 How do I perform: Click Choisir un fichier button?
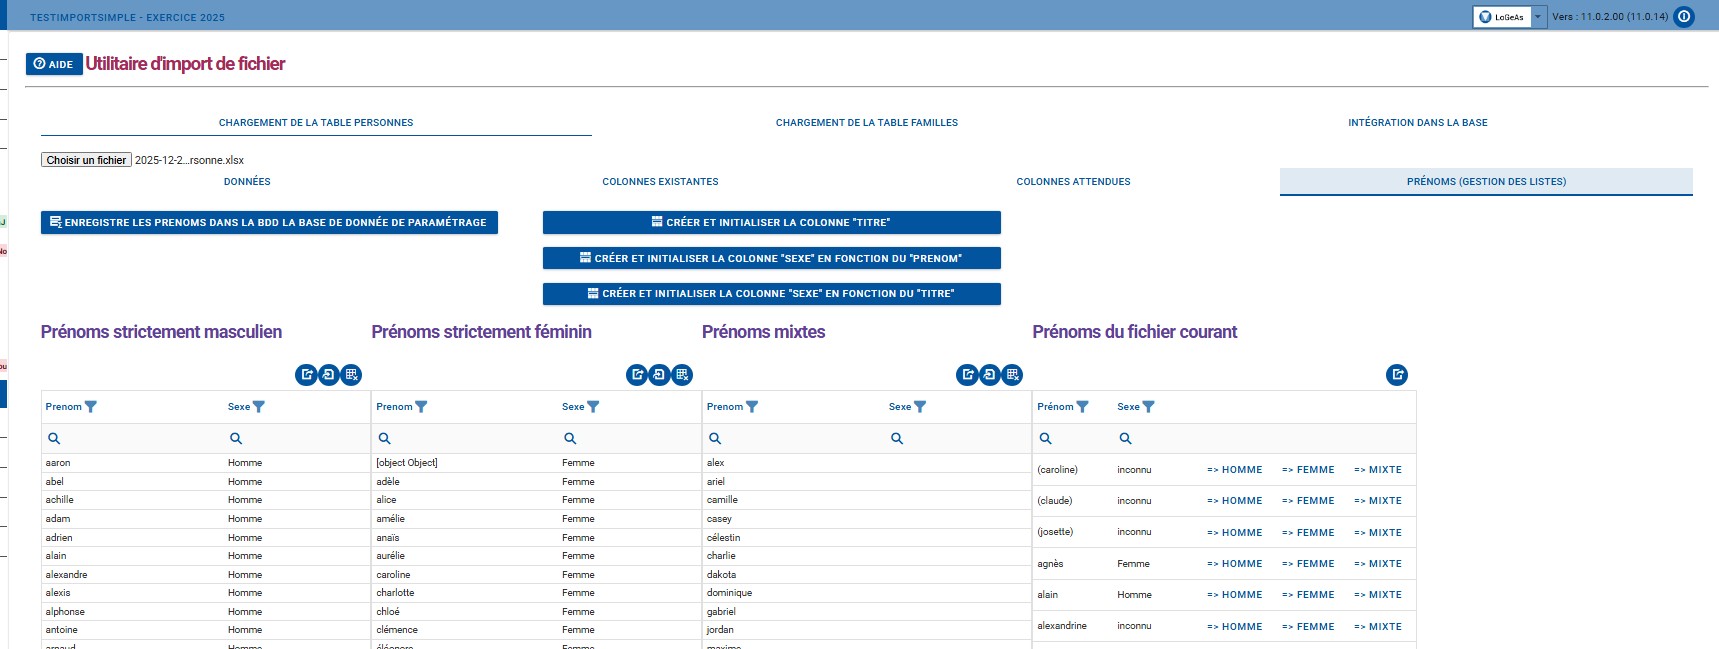[86, 160]
